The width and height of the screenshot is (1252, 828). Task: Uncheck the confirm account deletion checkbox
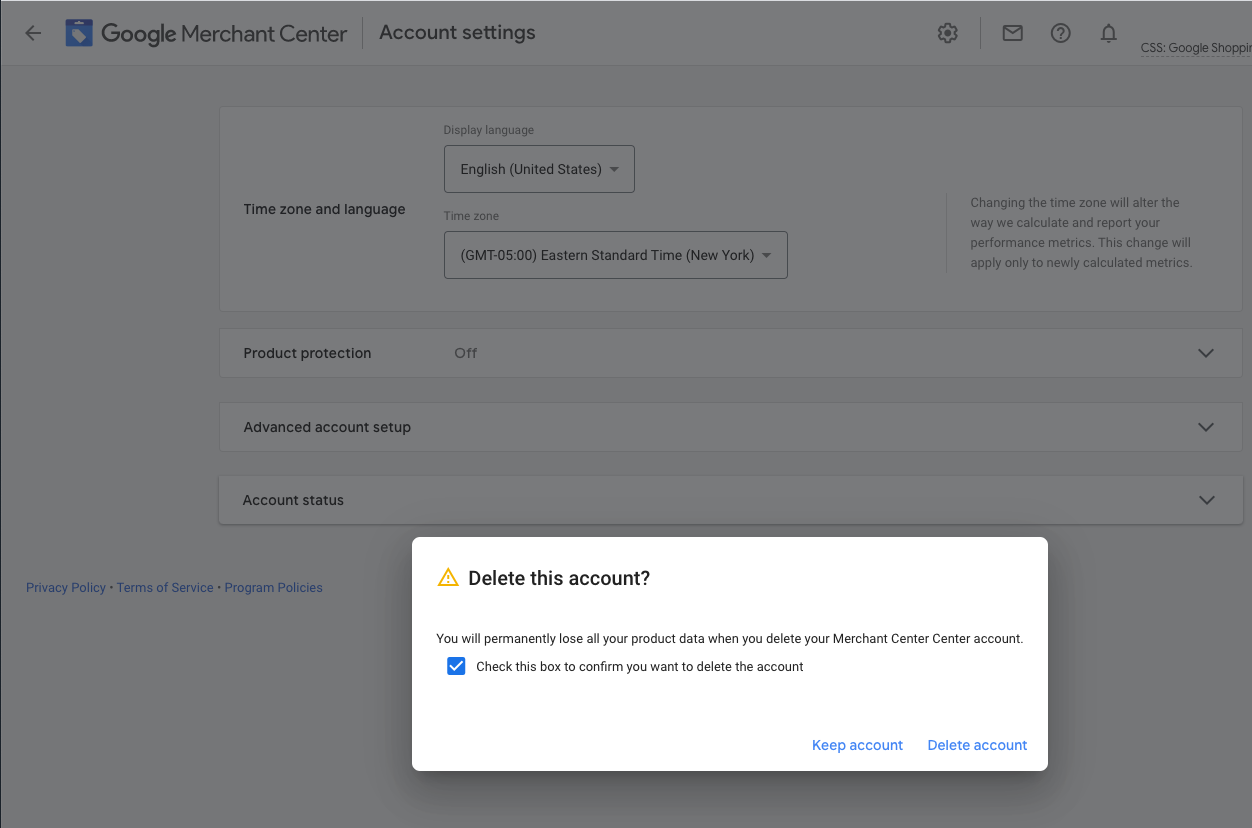[x=456, y=666]
